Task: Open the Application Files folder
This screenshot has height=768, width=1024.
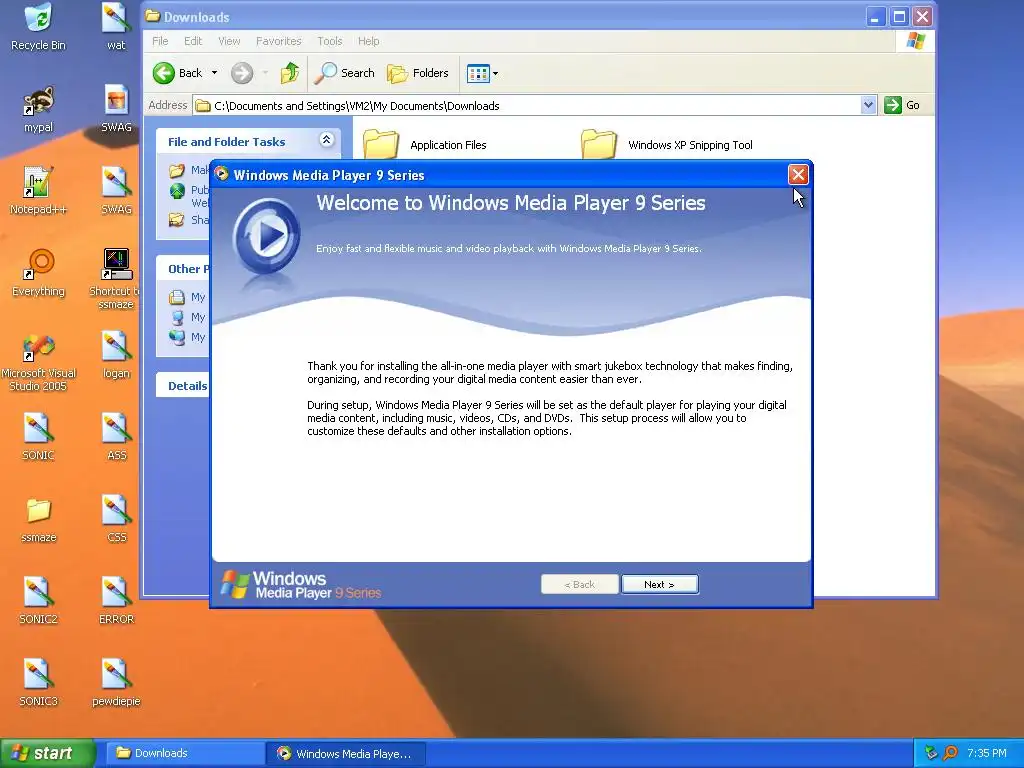Action: (x=425, y=144)
